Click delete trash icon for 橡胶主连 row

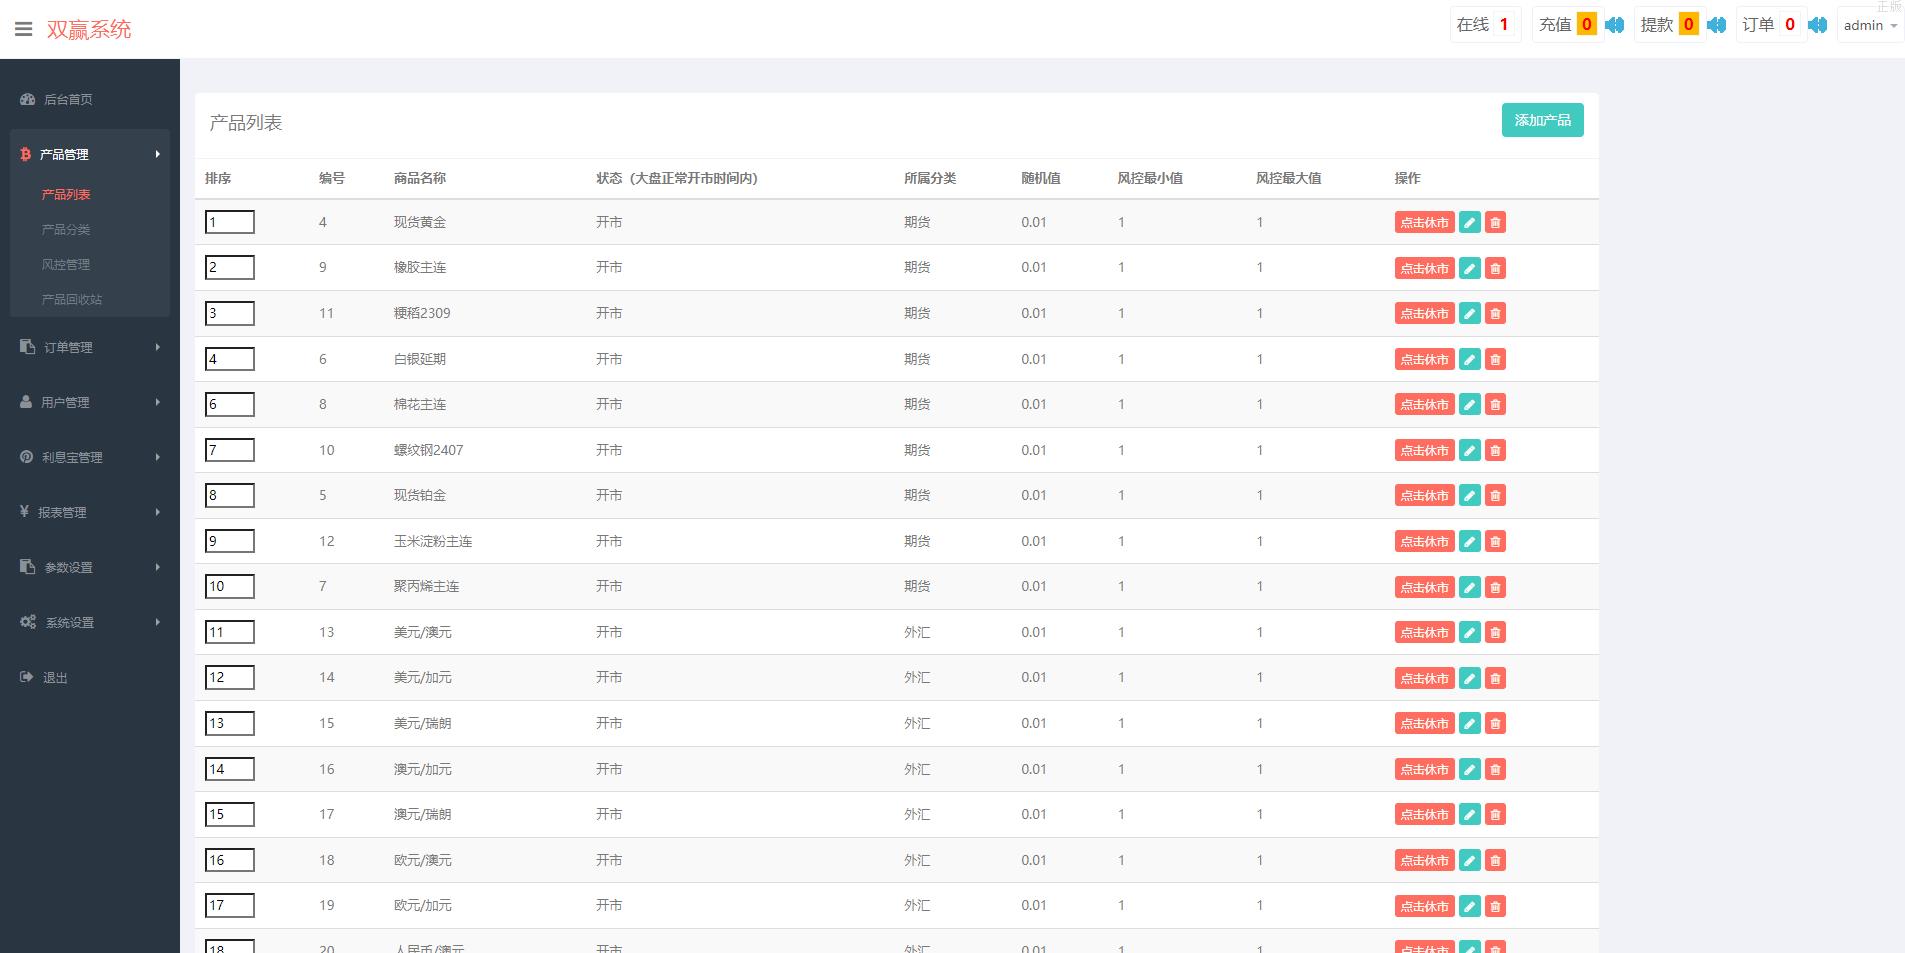(x=1495, y=268)
